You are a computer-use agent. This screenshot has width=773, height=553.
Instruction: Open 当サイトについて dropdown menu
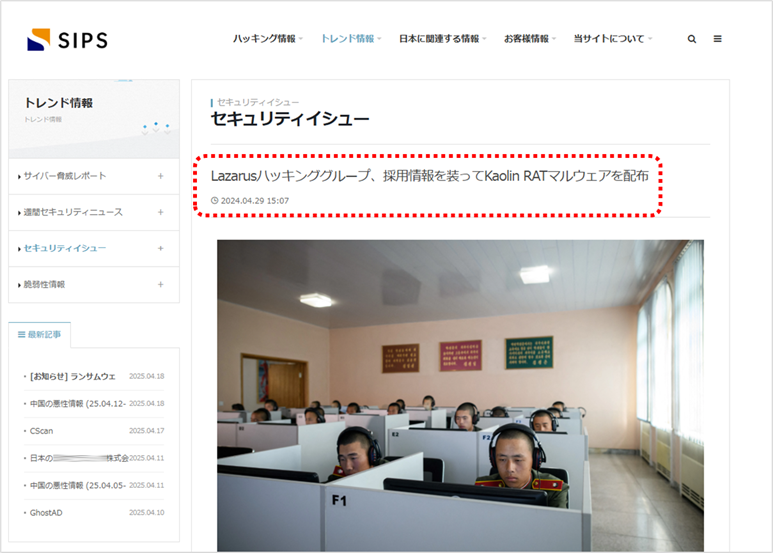(x=612, y=39)
